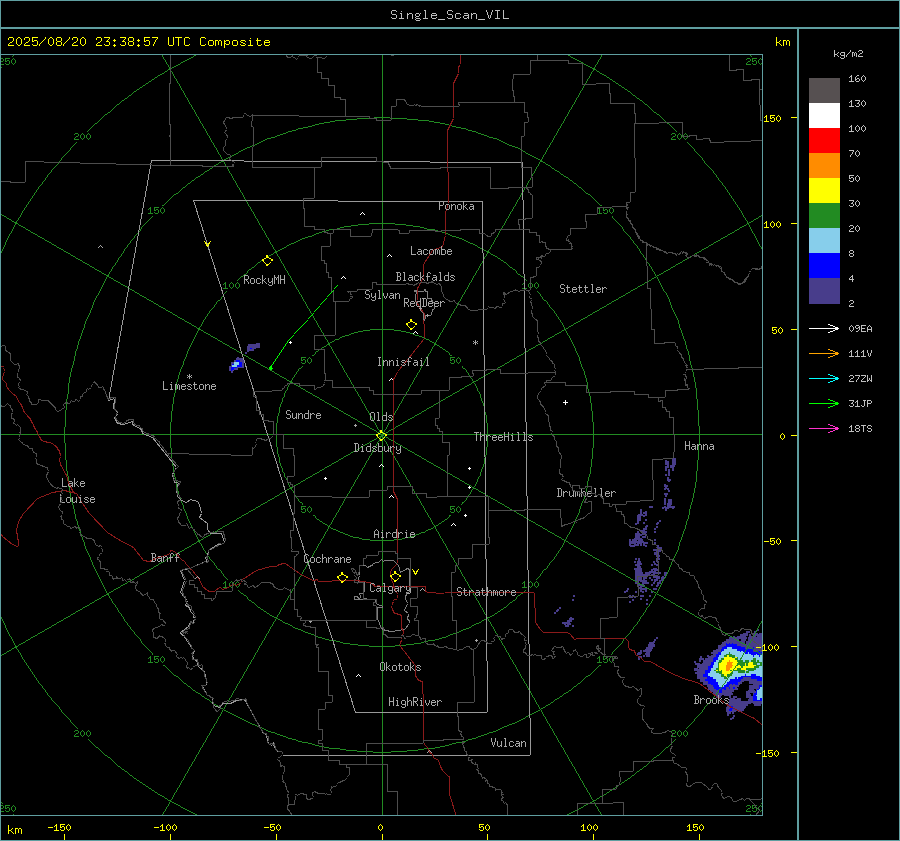Click the Lacombe label
Viewport: 900px width, 841px height.
[x=431, y=251]
